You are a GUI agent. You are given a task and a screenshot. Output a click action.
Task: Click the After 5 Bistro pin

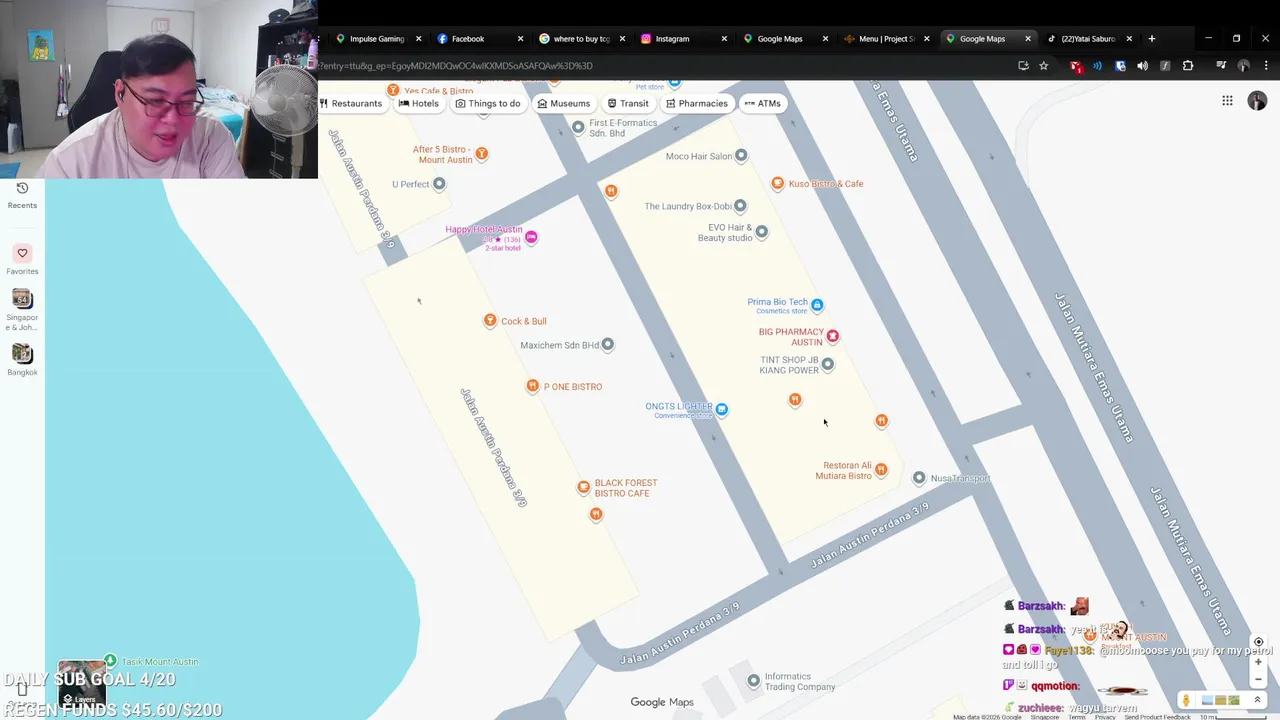[x=482, y=153]
